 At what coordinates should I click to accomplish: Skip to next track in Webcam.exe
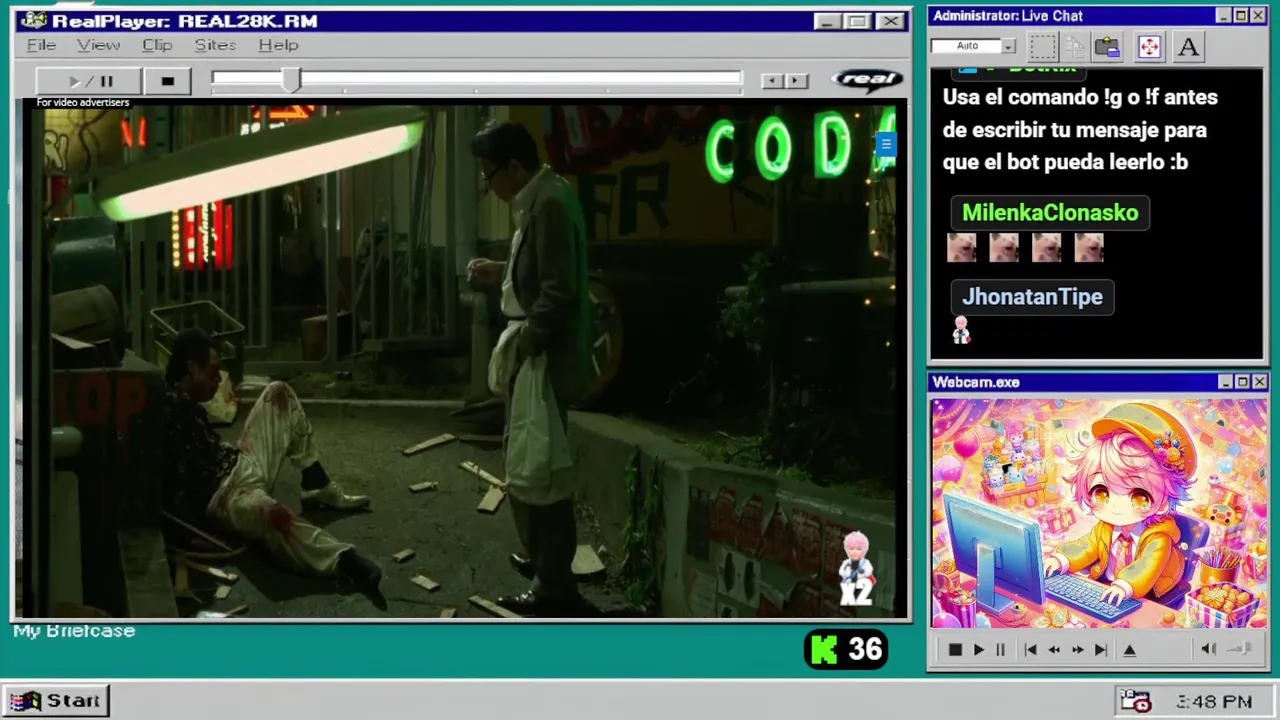coord(1100,650)
